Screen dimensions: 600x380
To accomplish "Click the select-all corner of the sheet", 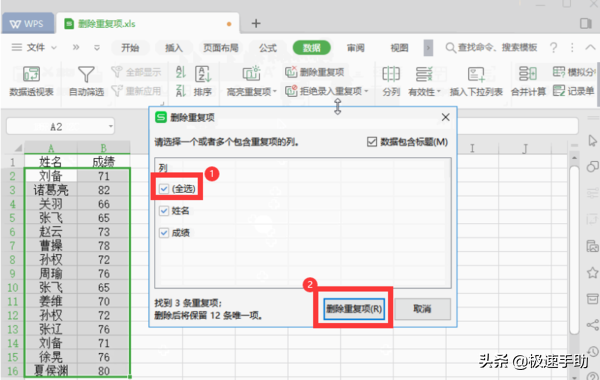I will pyautogui.click(x=17, y=148).
